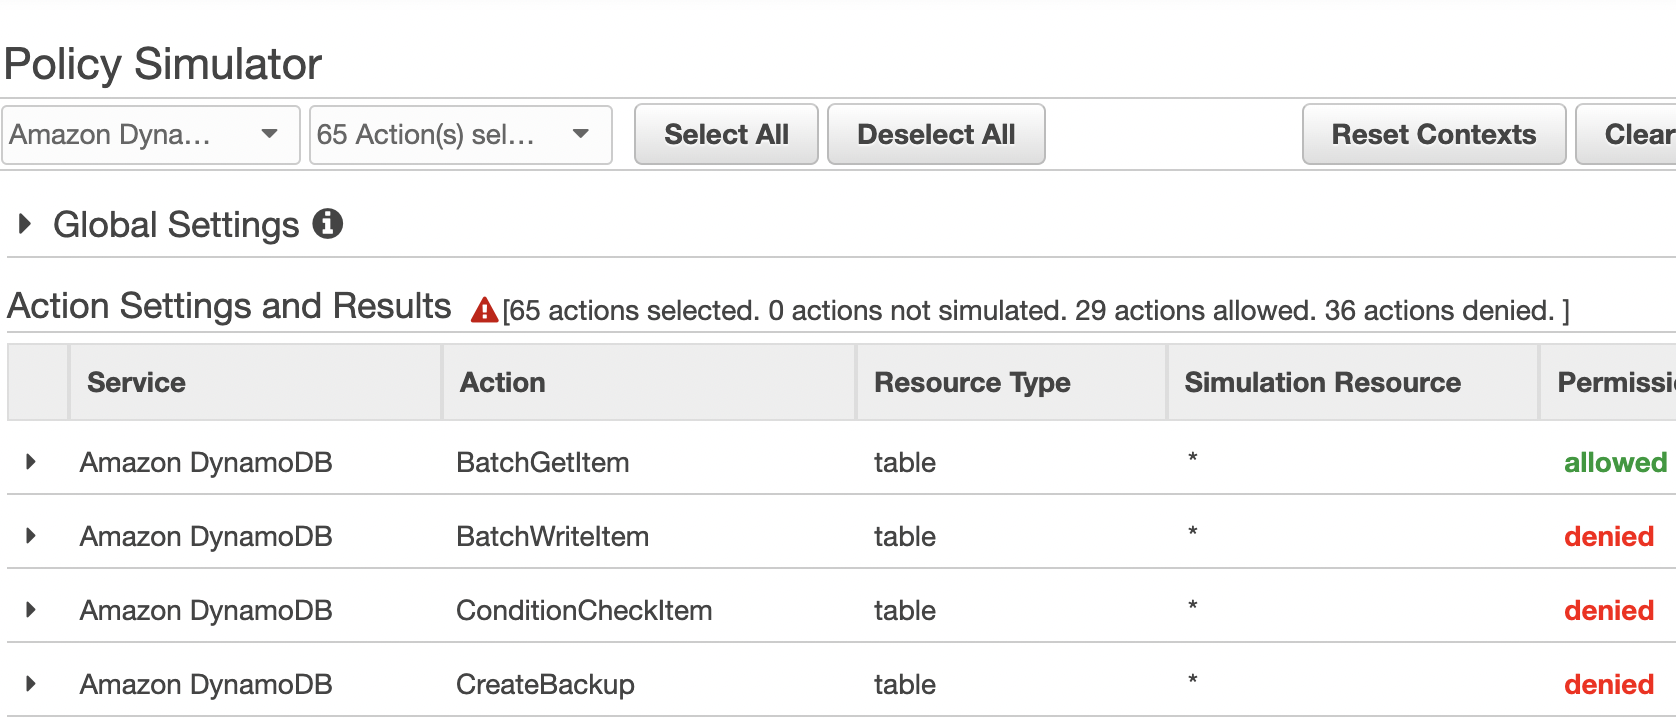1676x718 pixels.
Task: Expand the ConditionCheckItem row details
Action: point(31,610)
